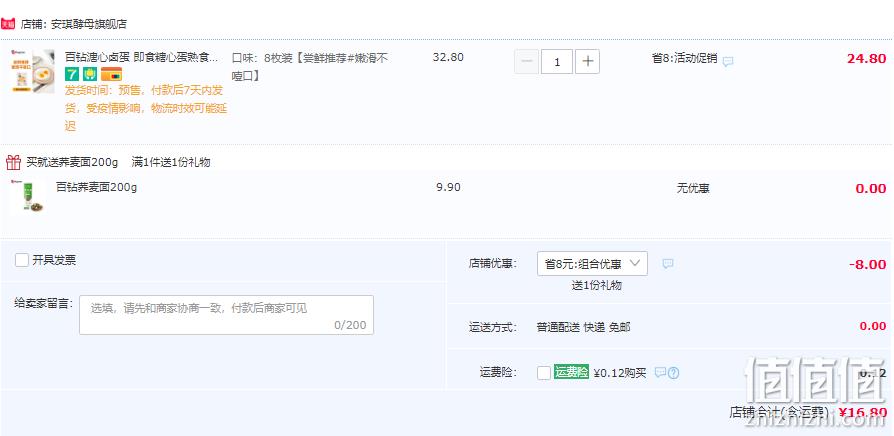The width and height of the screenshot is (894, 436).
Task: Click the green 运费险 label badge
Action: [x=571, y=373]
